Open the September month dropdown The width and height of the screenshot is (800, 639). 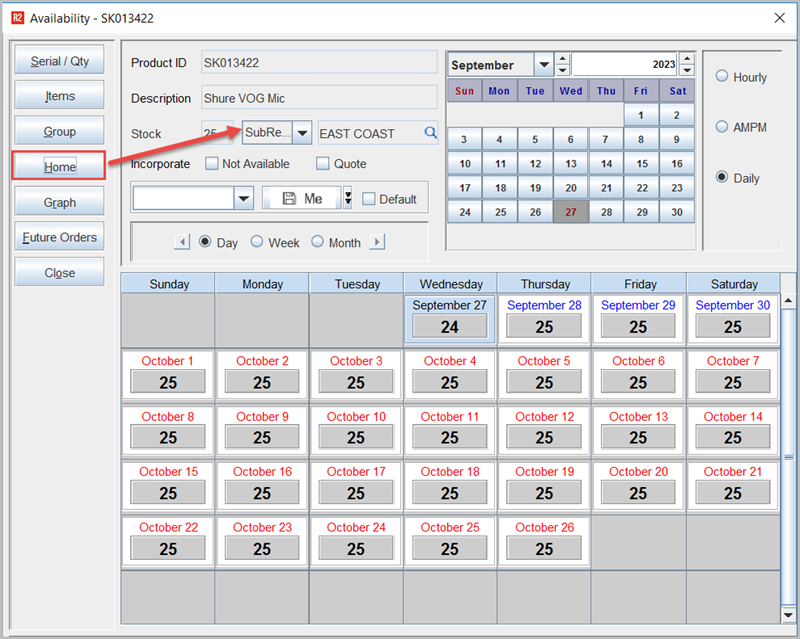click(543, 65)
